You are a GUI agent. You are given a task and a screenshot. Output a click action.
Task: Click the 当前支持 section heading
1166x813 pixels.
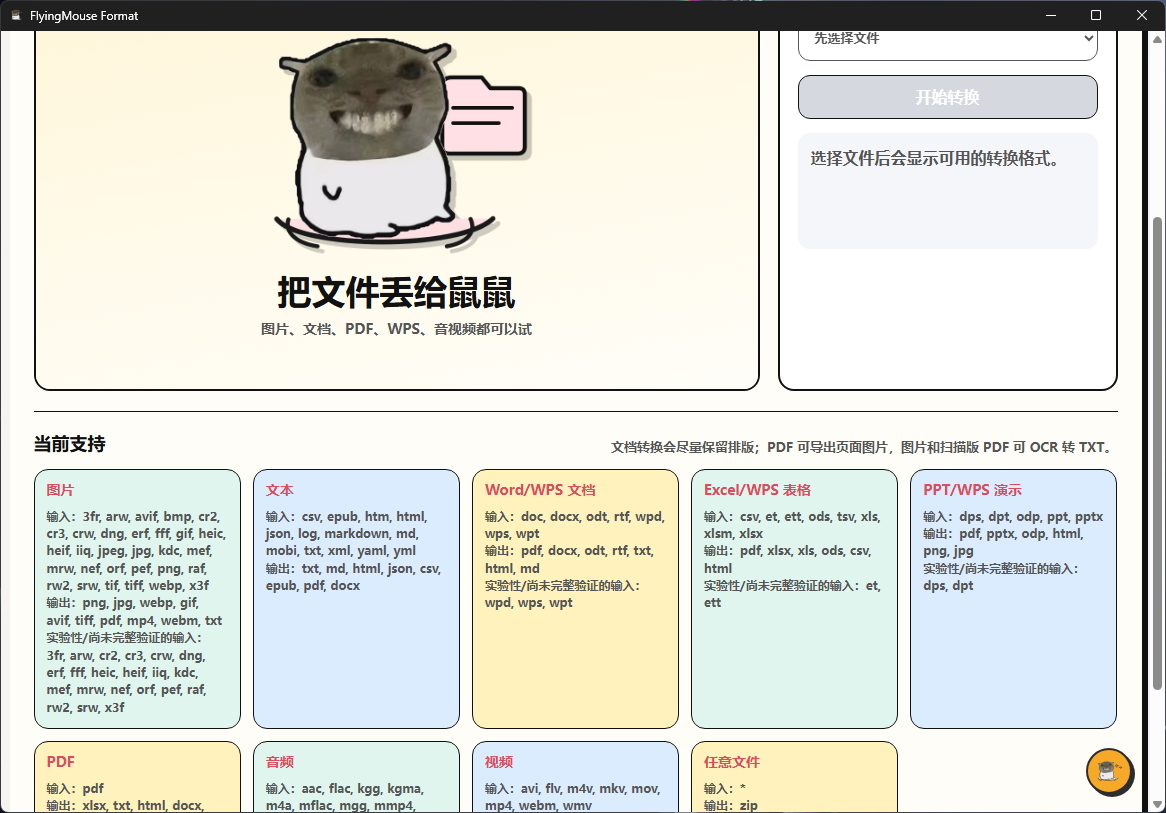(69, 444)
